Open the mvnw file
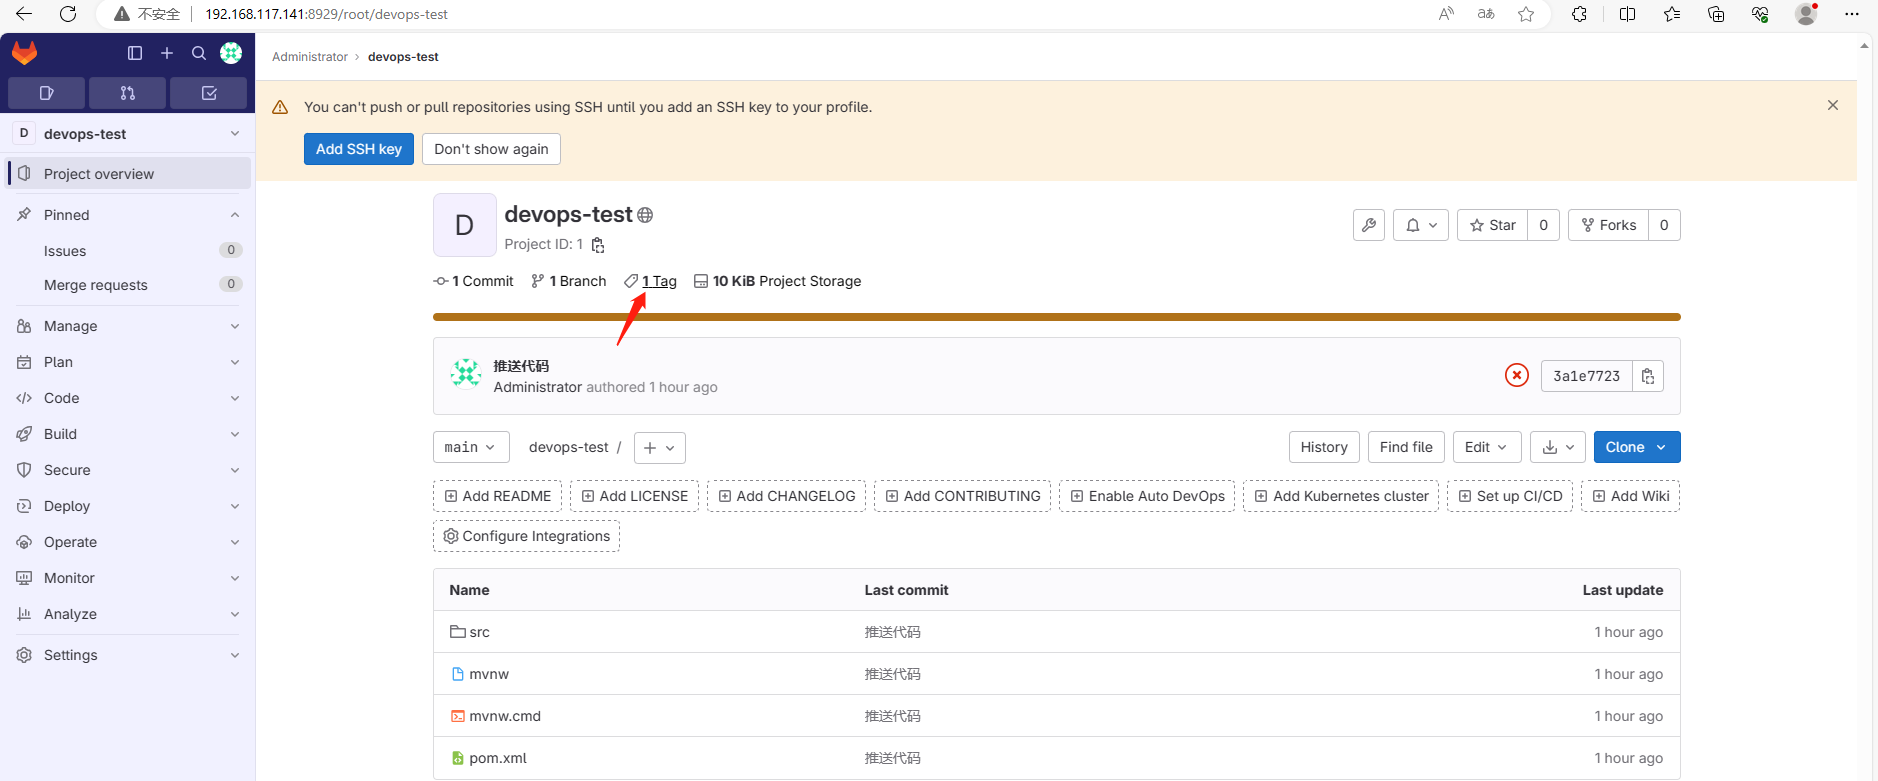1878x781 pixels. [489, 674]
